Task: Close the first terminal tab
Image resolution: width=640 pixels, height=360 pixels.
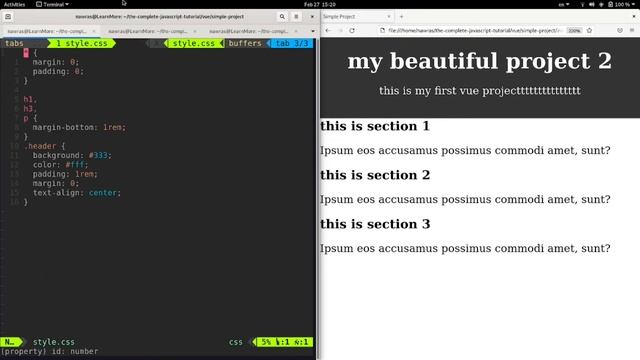Action: click(x=94, y=31)
